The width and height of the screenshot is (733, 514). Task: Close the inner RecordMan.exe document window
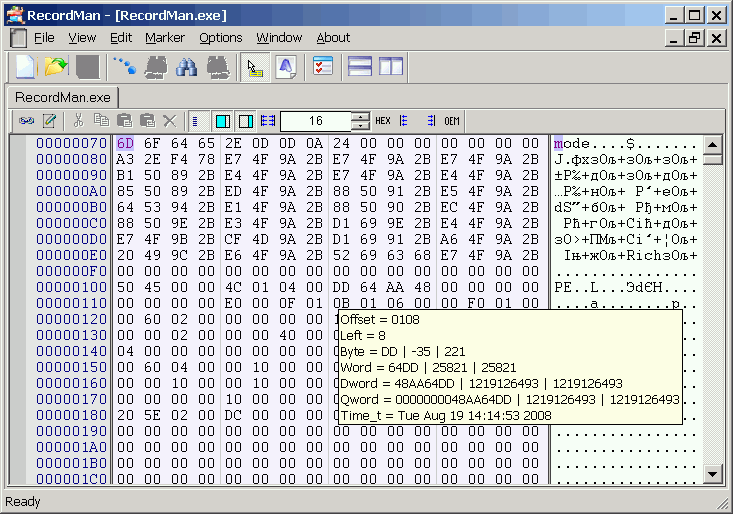coord(716,38)
